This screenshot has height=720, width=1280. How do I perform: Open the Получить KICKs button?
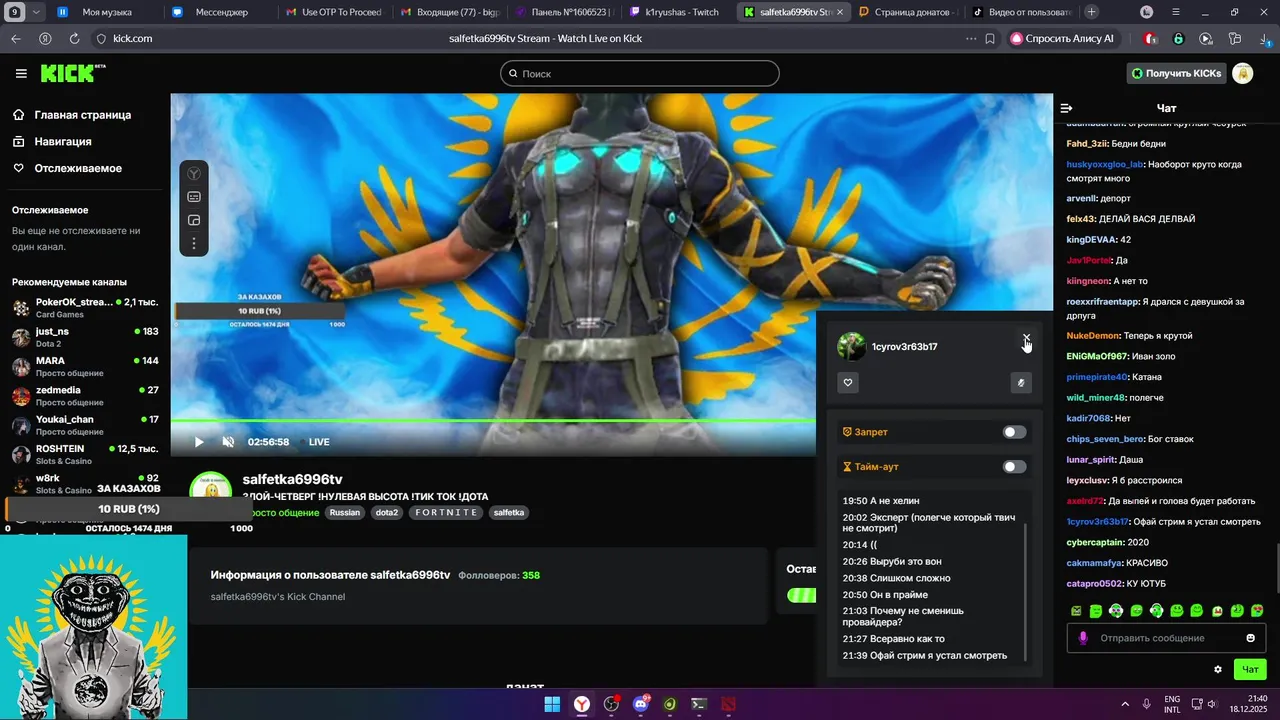[1177, 73]
